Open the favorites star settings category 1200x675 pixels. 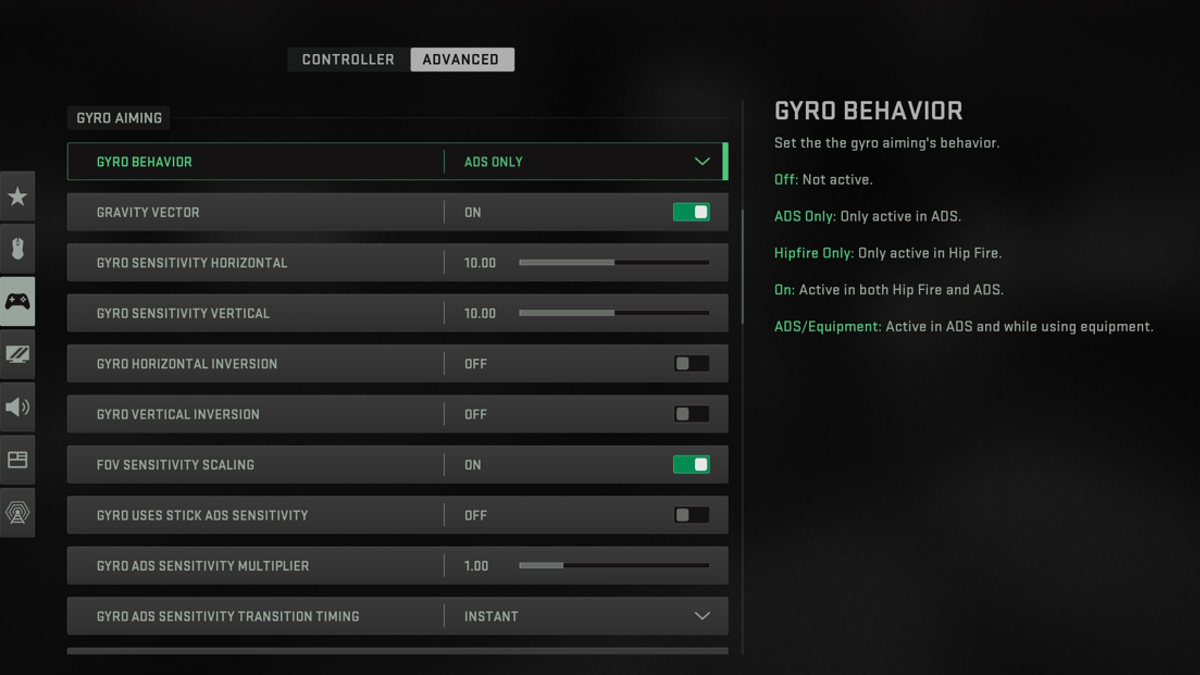coord(18,196)
